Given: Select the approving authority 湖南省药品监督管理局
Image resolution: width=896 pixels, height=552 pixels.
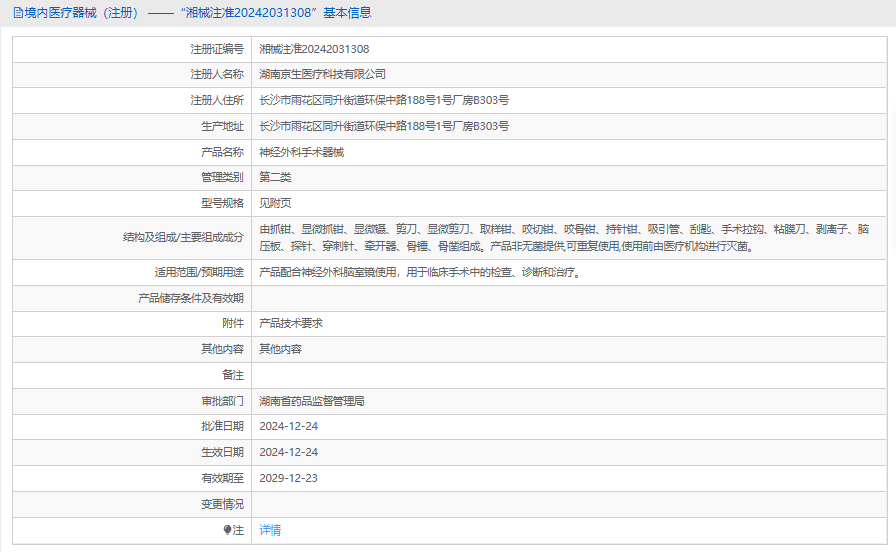Looking at the screenshot, I should coord(311,401).
